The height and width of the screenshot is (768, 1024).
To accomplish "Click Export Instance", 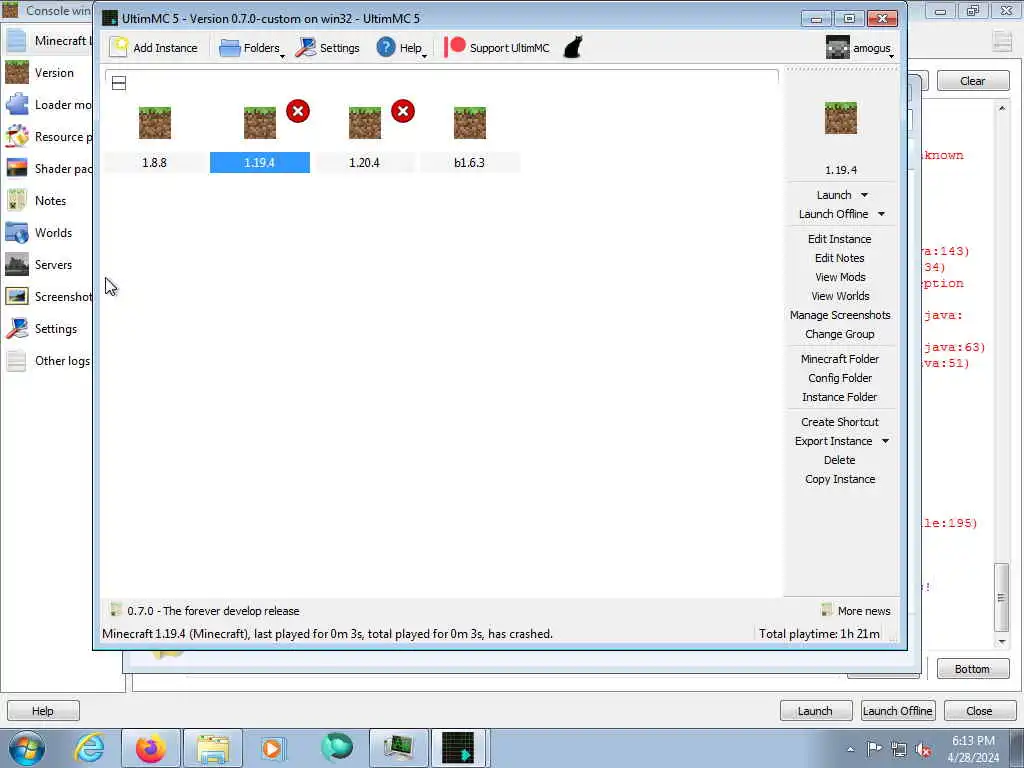I will pos(833,441).
